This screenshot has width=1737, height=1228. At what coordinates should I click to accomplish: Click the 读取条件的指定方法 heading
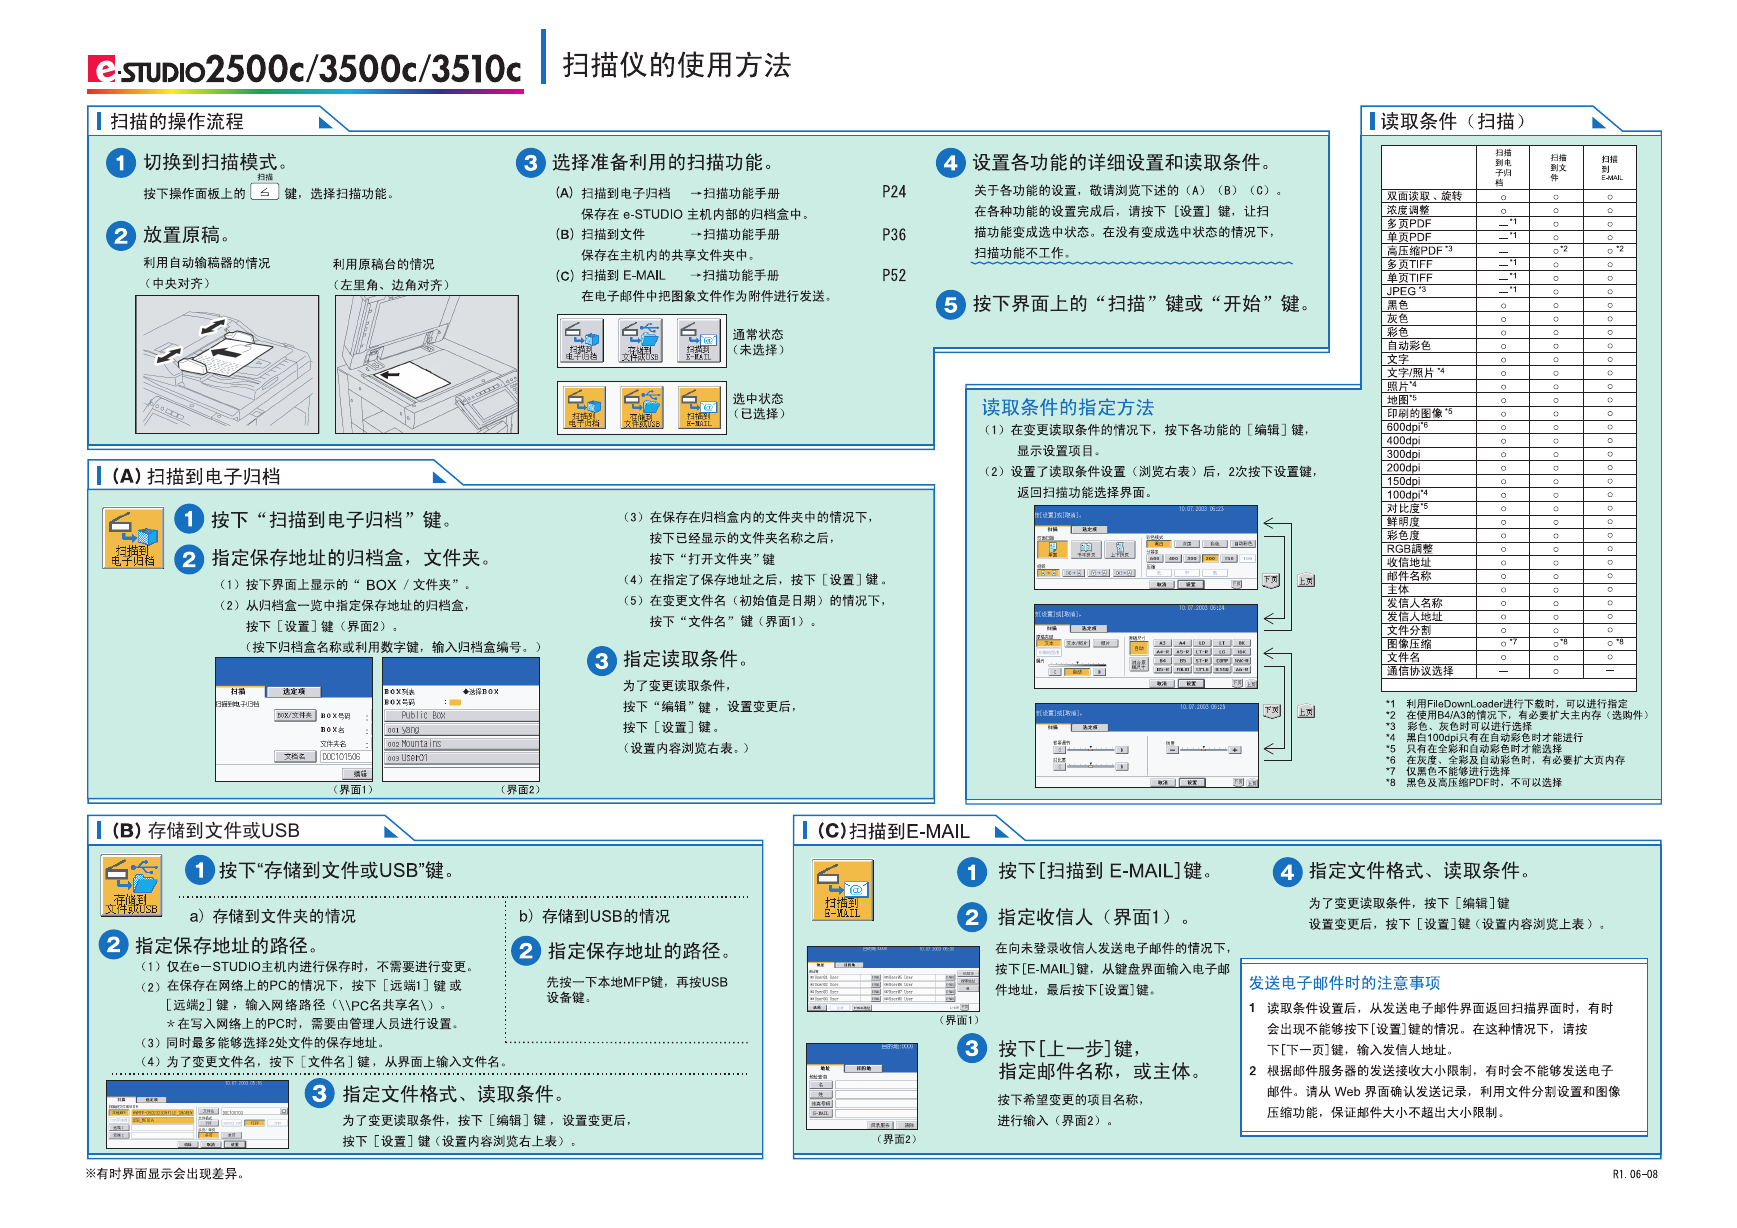(x=1067, y=407)
